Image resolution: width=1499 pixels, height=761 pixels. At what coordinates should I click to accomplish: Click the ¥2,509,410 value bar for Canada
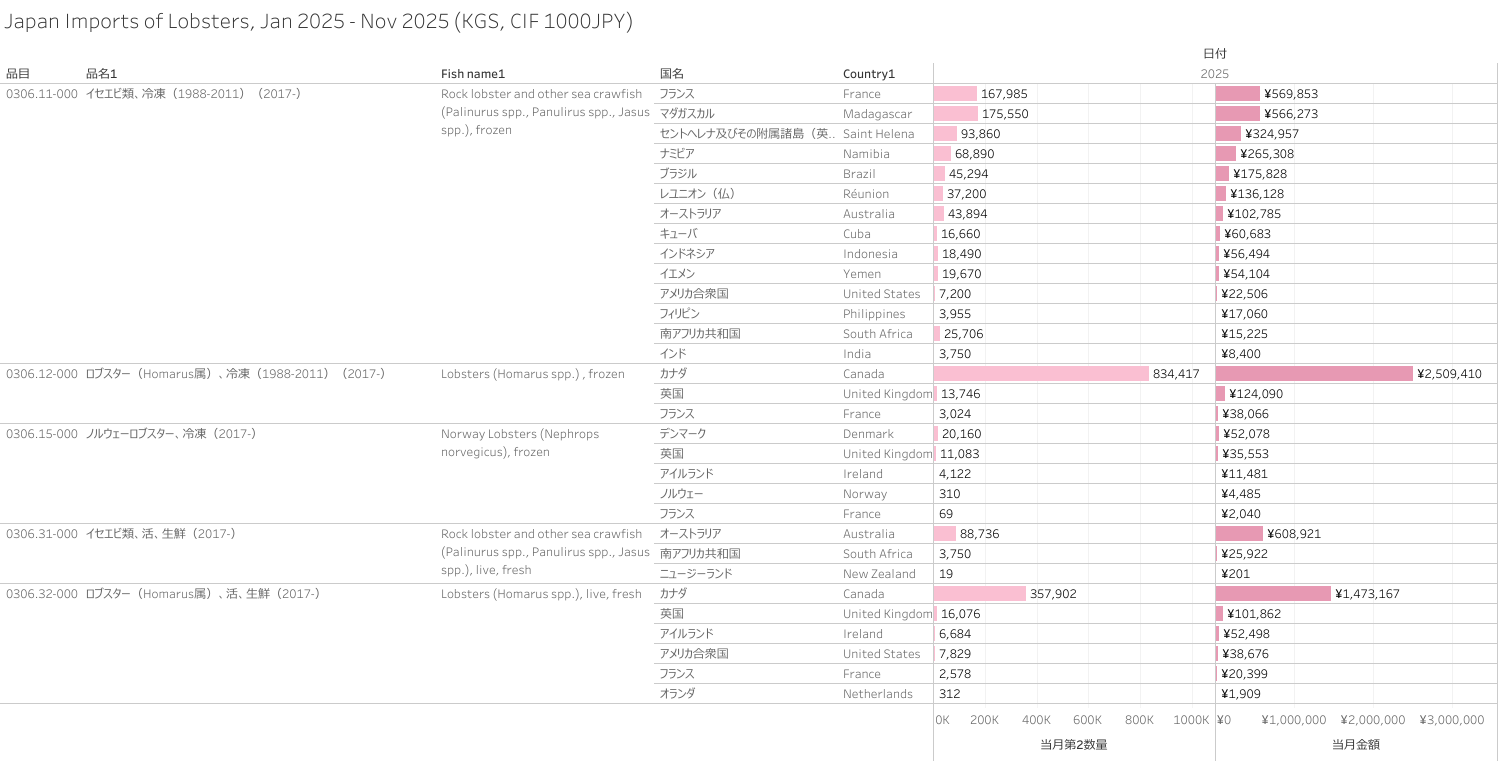point(1313,373)
